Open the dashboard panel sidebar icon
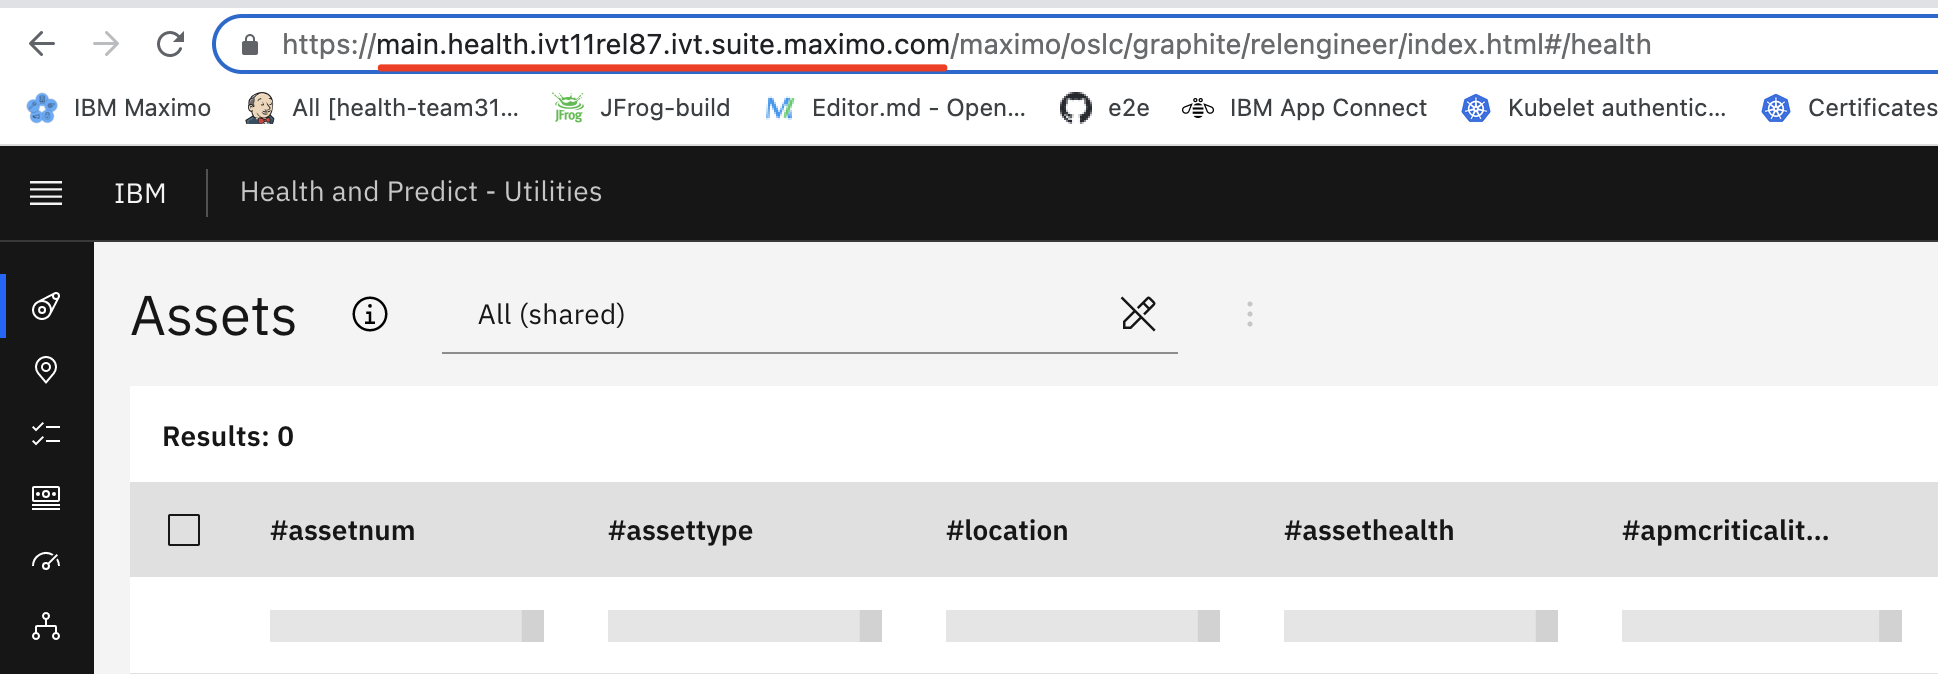The height and width of the screenshot is (674, 1938). coord(46,497)
